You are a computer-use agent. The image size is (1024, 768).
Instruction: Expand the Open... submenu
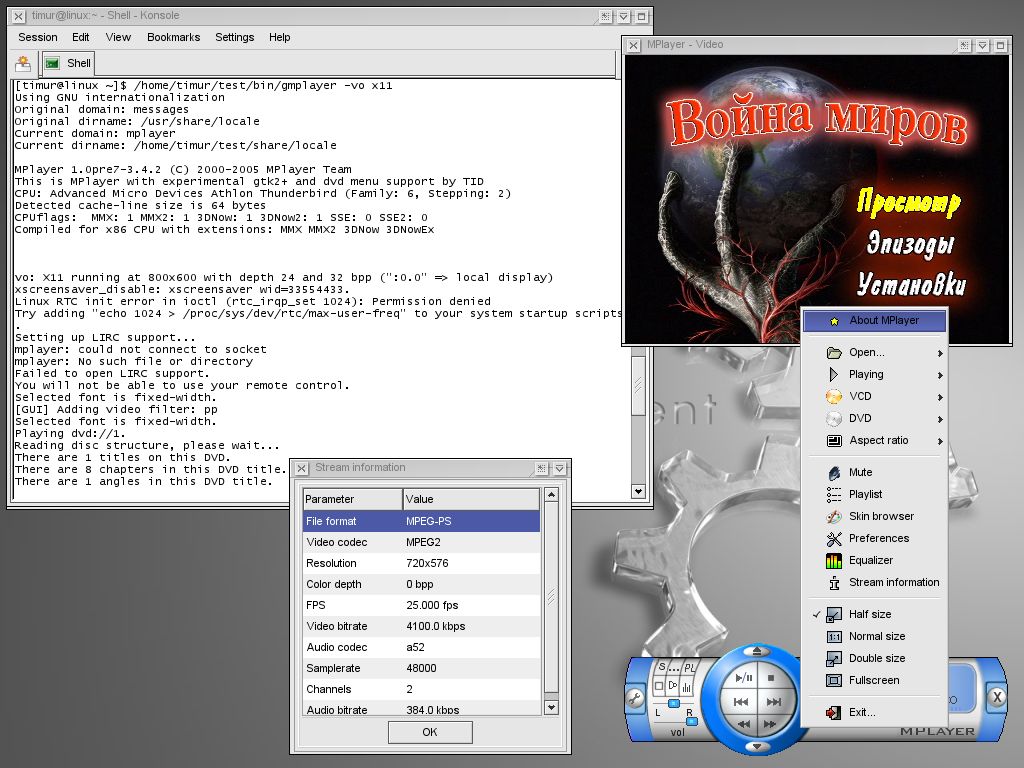874,352
